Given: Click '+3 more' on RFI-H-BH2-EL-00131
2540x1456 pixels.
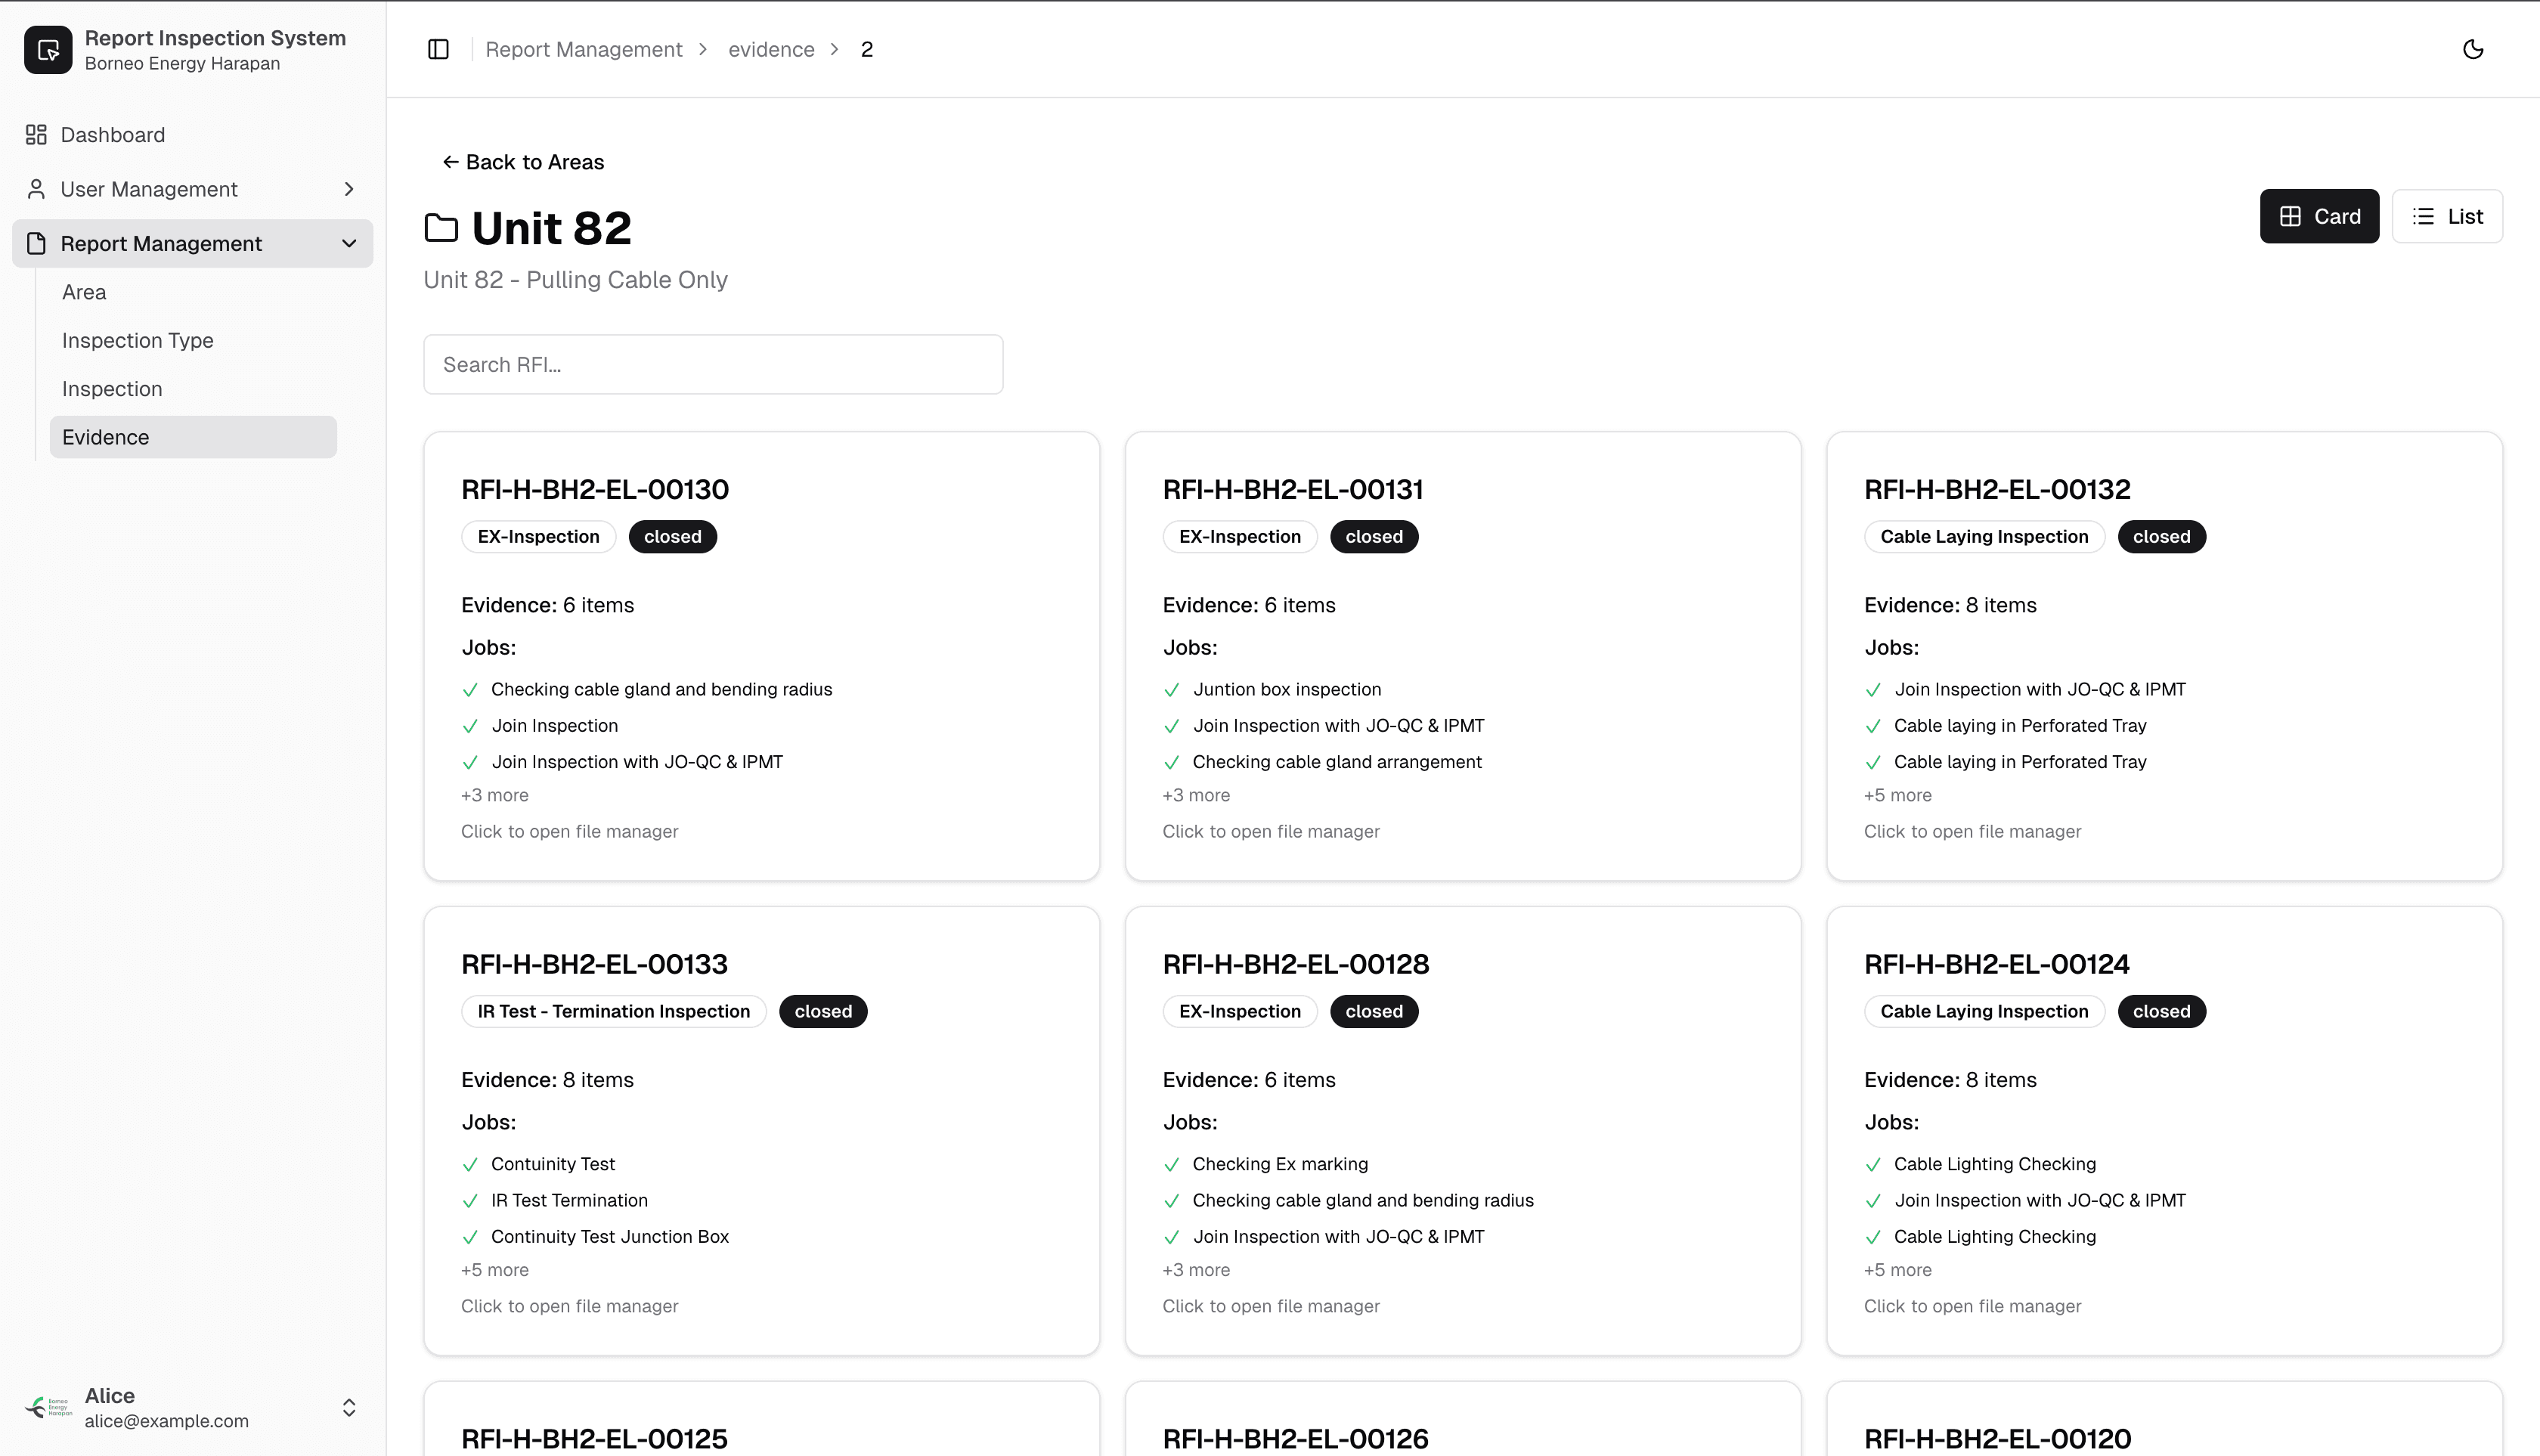Looking at the screenshot, I should 1196,795.
